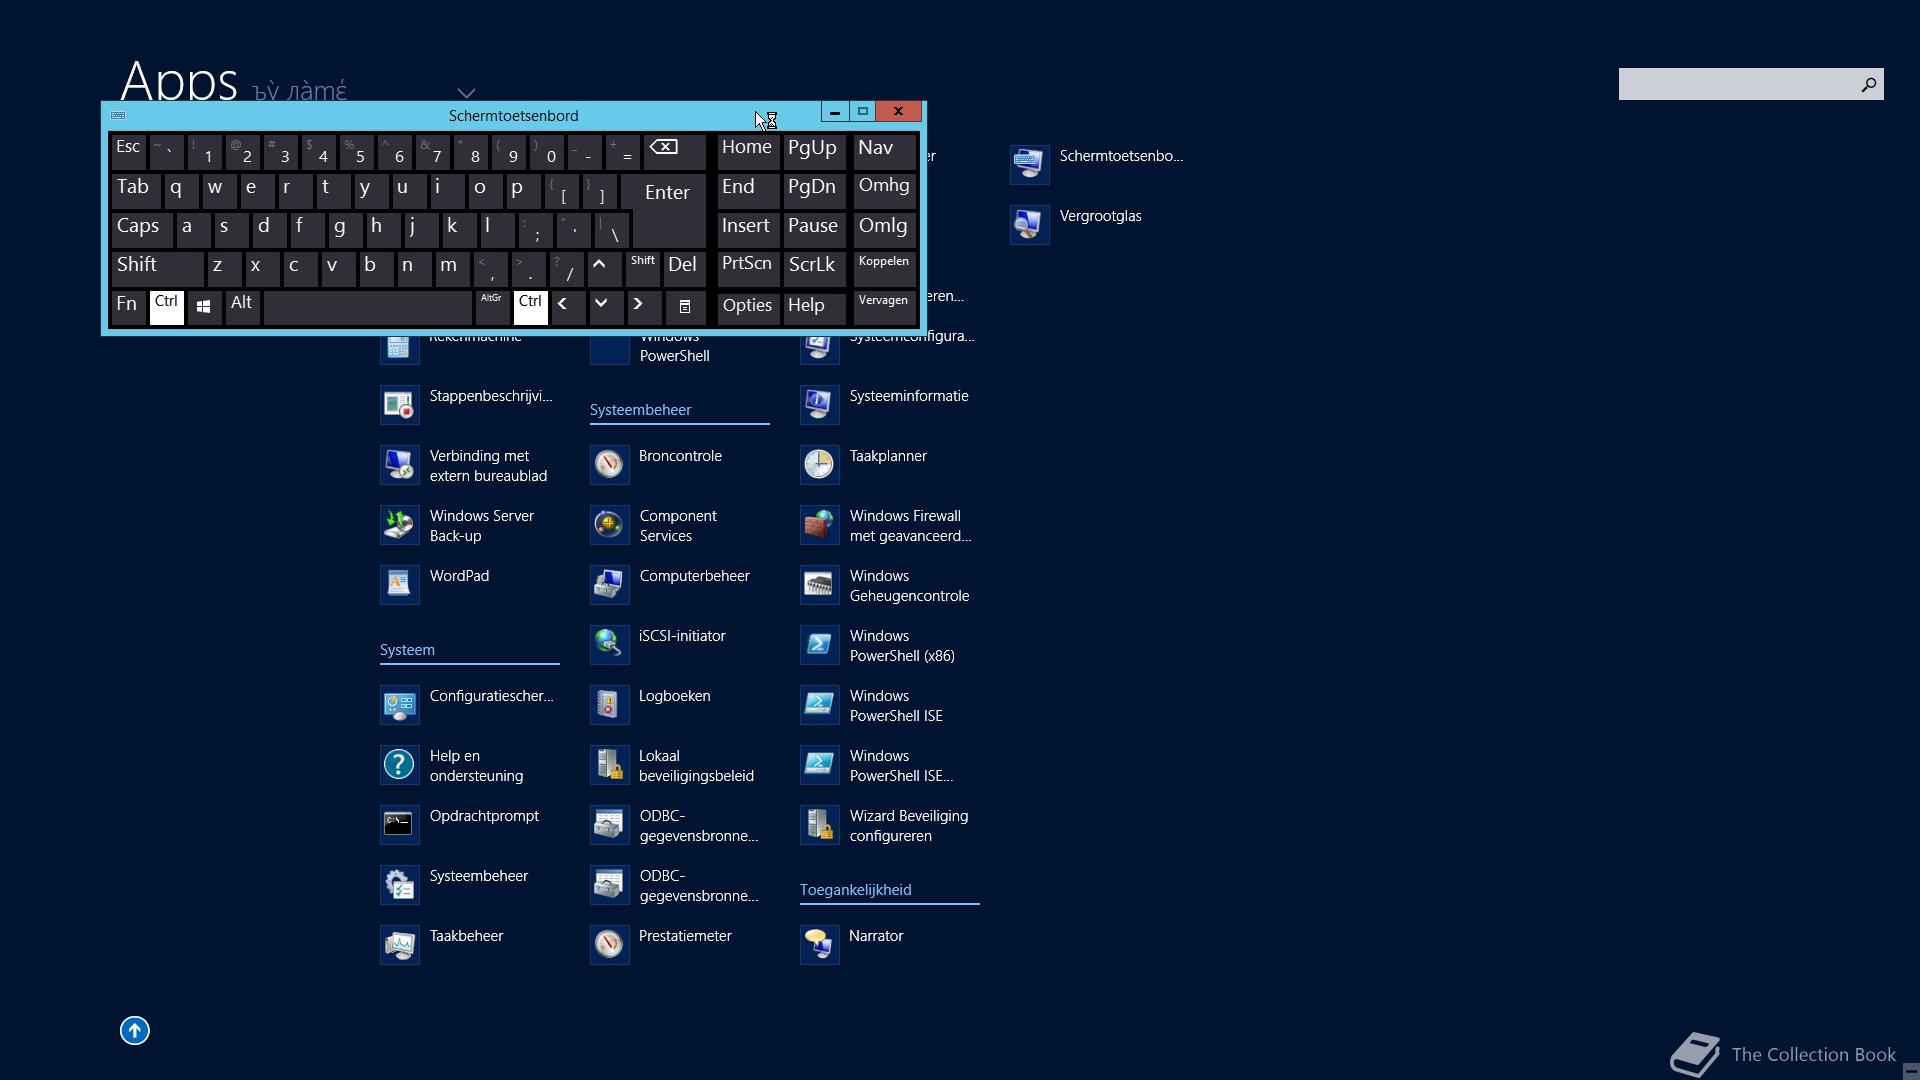The width and height of the screenshot is (1920, 1080).
Task: Open Taakbeheer icon
Action: pyautogui.click(x=399, y=944)
